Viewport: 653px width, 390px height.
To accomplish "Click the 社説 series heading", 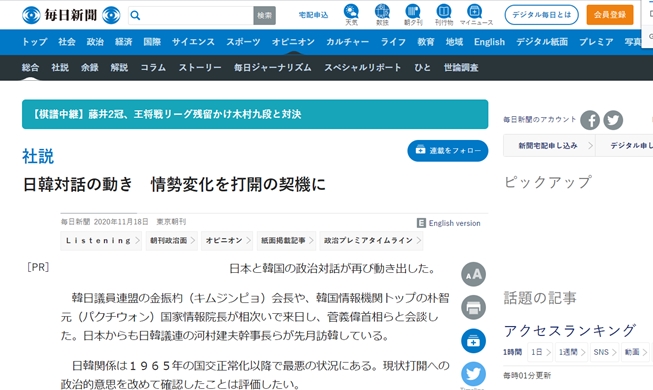I will [38, 156].
